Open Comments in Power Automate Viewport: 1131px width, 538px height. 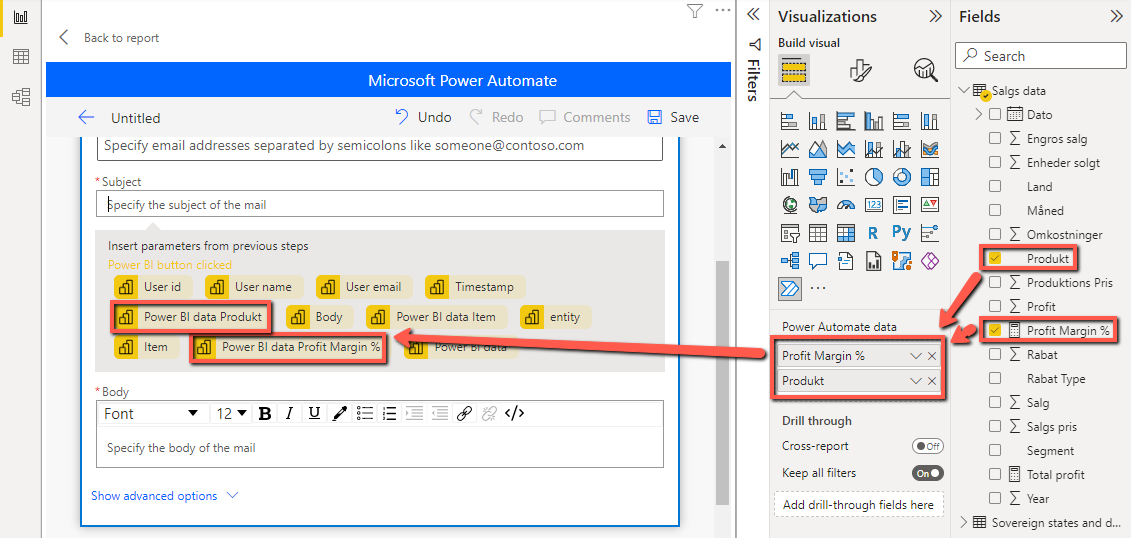click(x=585, y=118)
